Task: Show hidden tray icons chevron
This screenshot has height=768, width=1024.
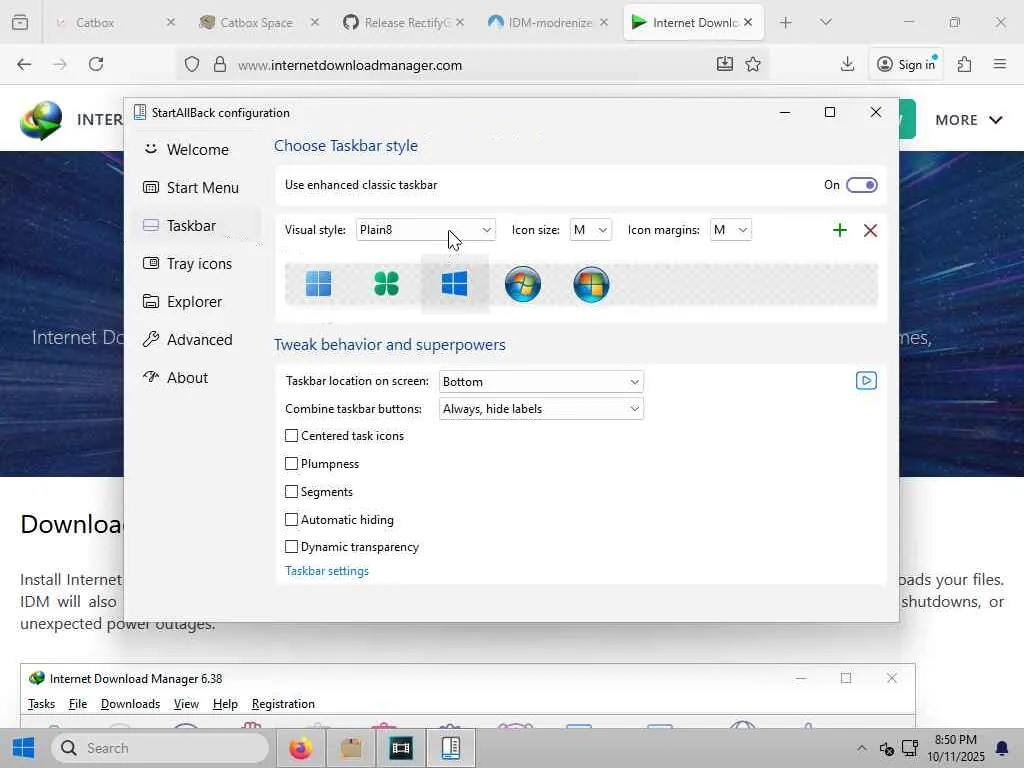Action: tap(862, 748)
